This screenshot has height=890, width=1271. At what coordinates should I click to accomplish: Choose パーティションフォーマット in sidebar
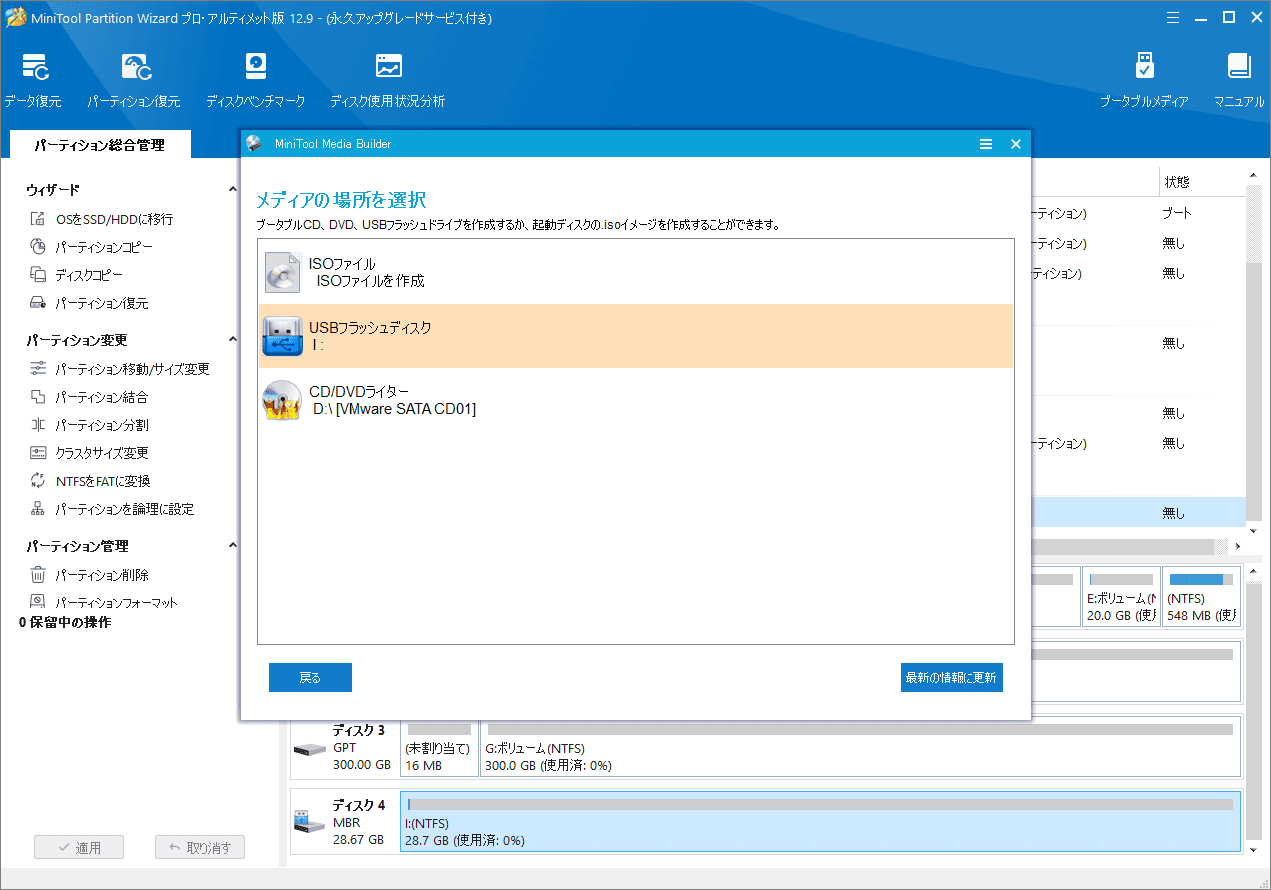pyautogui.click(x=103, y=602)
